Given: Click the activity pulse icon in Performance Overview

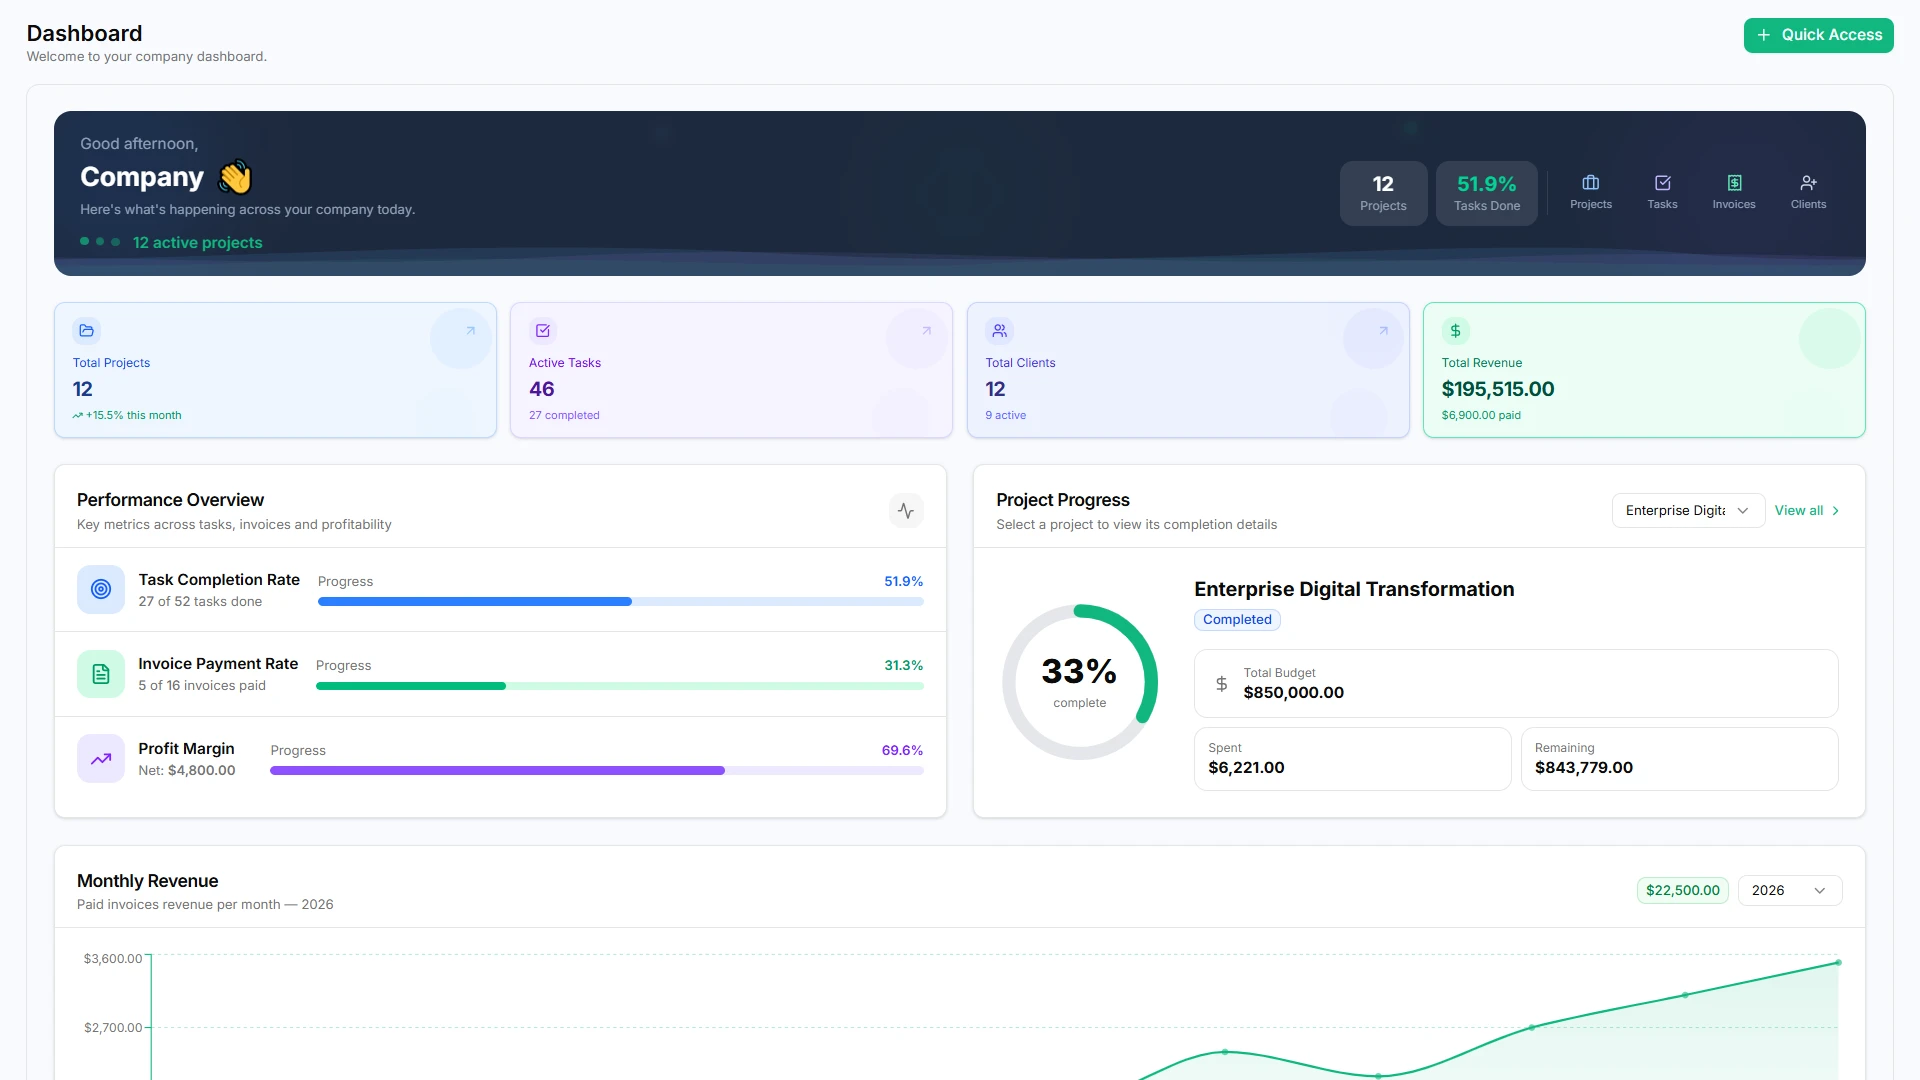Looking at the screenshot, I should (906, 511).
